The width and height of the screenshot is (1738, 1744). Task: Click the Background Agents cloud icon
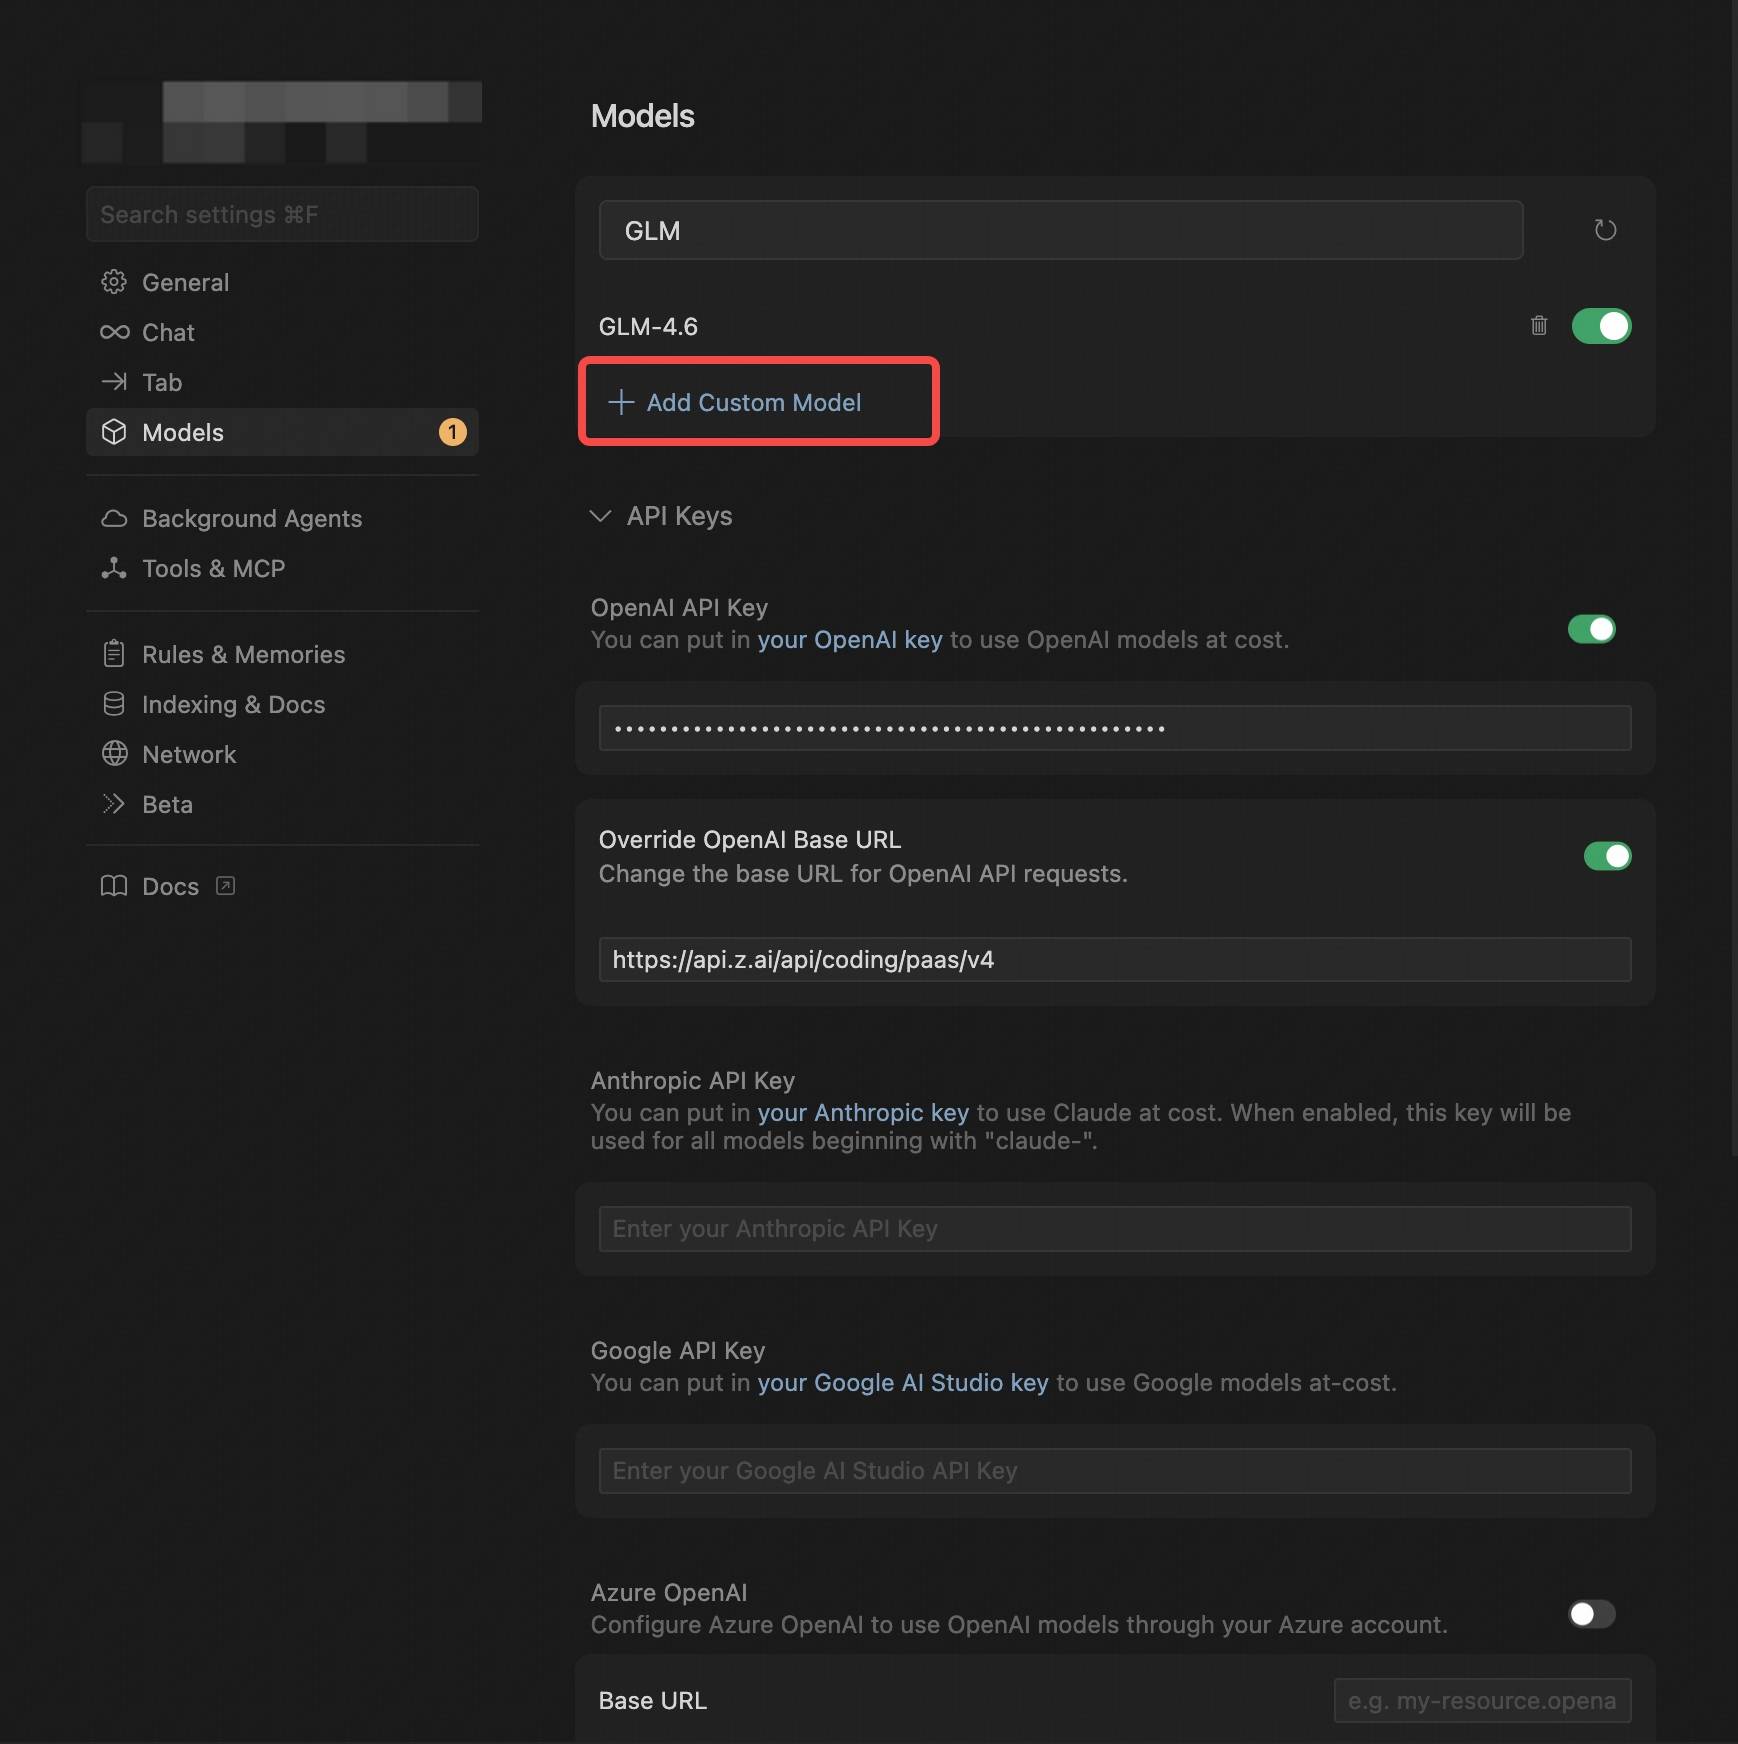114,518
